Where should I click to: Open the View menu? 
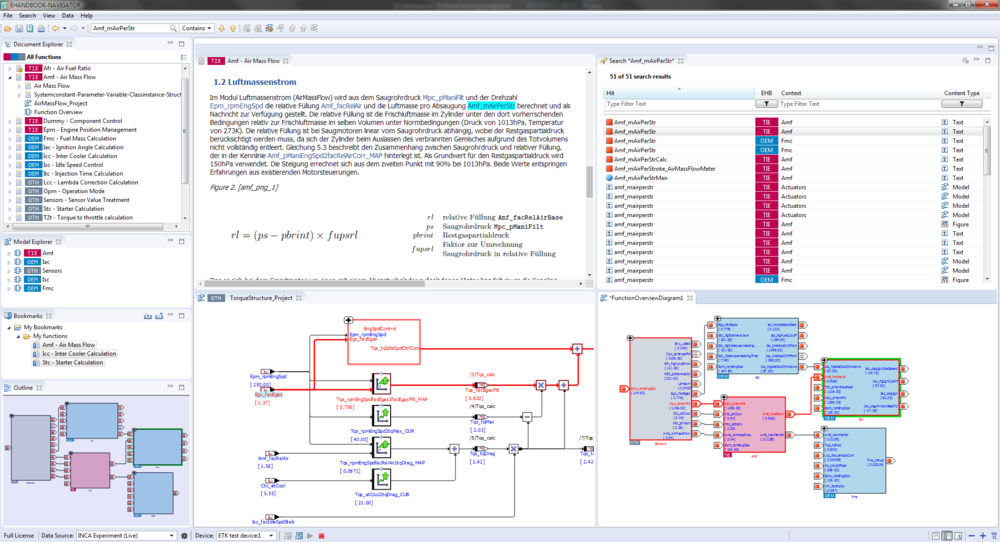[x=48, y=15]
